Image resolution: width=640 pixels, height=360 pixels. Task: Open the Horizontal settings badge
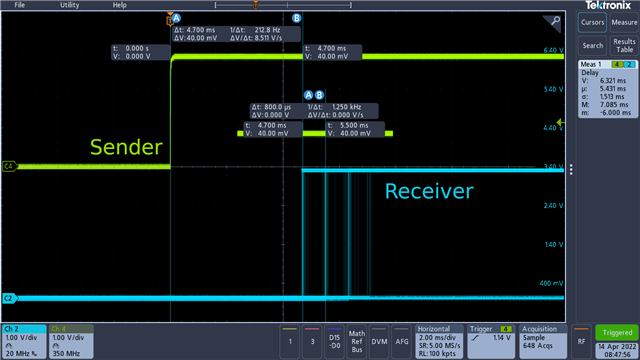pos(439,341)
